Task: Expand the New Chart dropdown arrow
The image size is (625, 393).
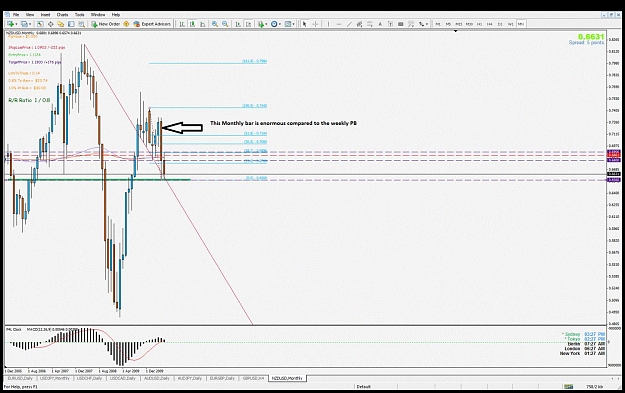Action: 16,24
